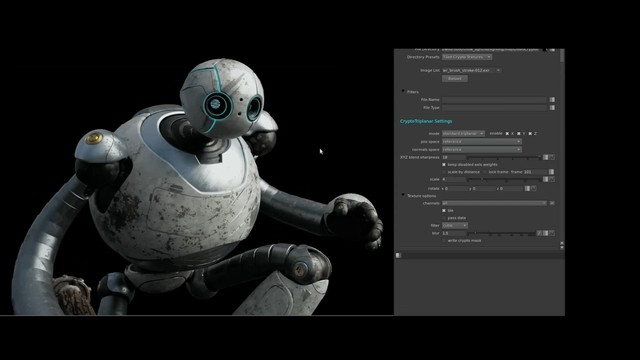Click the small toggle icon left of blur's animation icon
The height and width of the screenshot is (360, 640).
pos(539,233)
